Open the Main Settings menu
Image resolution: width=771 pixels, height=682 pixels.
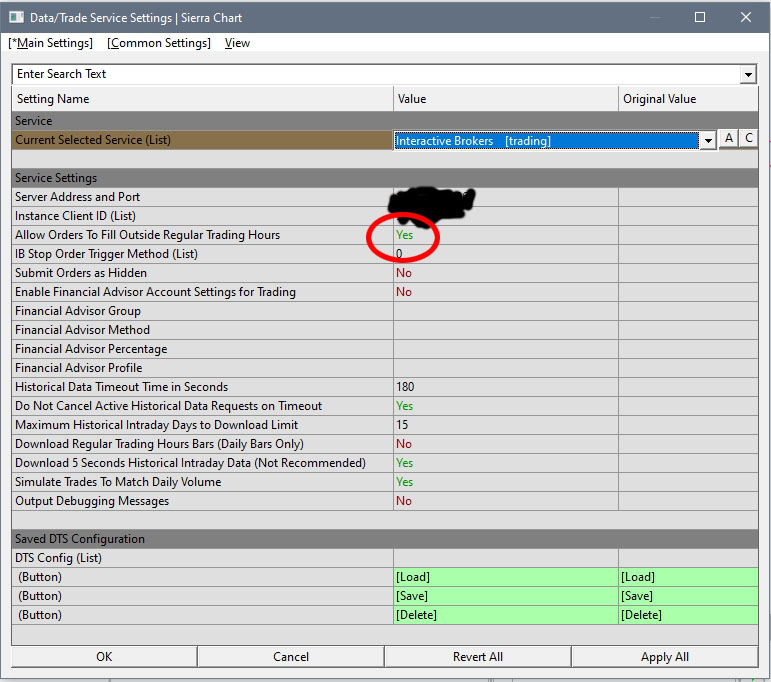tap(50, 43)
